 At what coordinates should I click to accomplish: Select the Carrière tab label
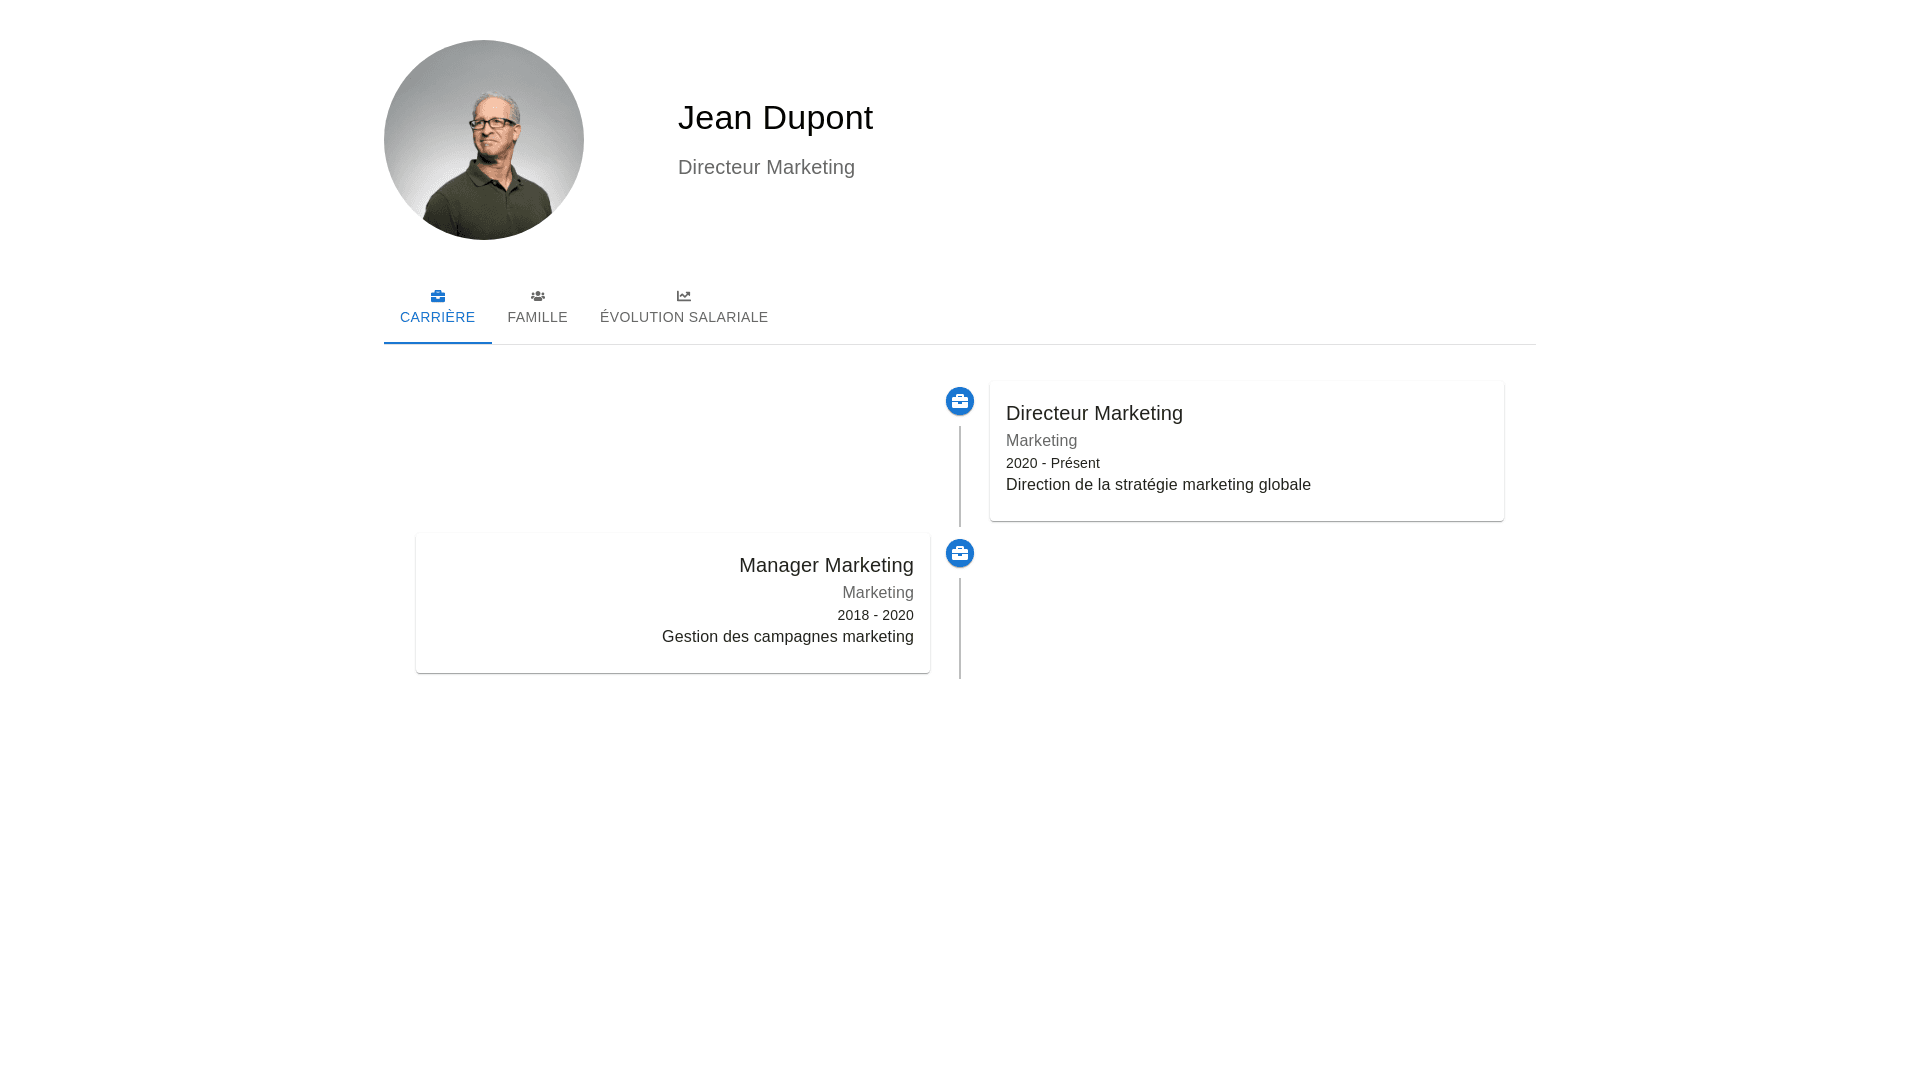click(x=437, y=317)
